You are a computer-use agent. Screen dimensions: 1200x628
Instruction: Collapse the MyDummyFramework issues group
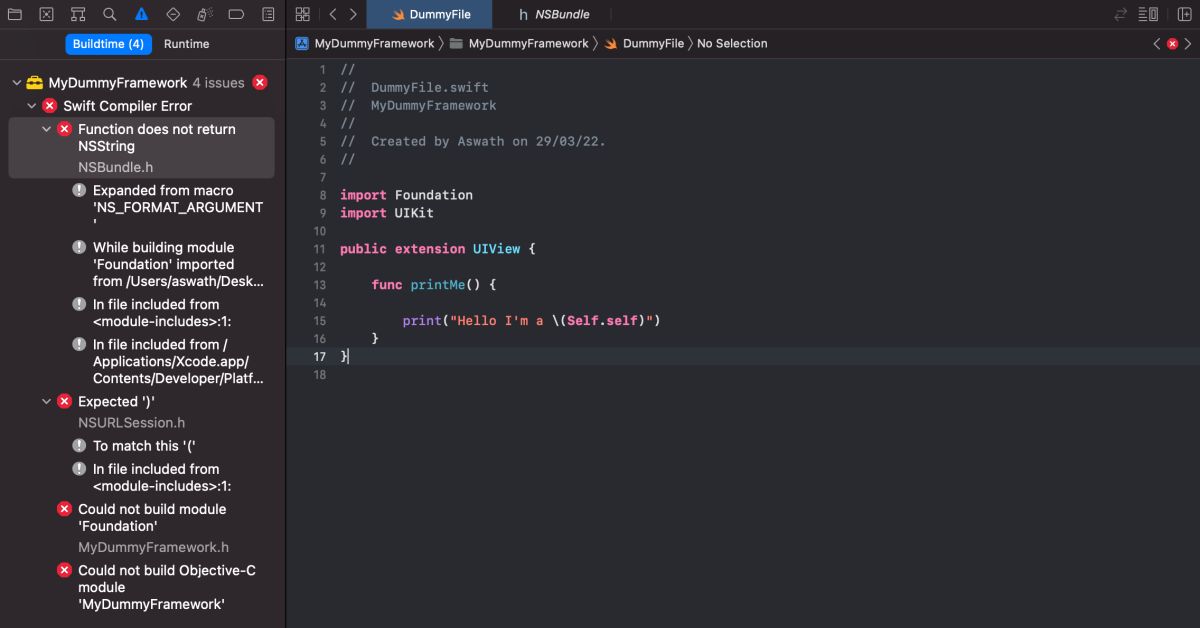click(x=16, y=83)
